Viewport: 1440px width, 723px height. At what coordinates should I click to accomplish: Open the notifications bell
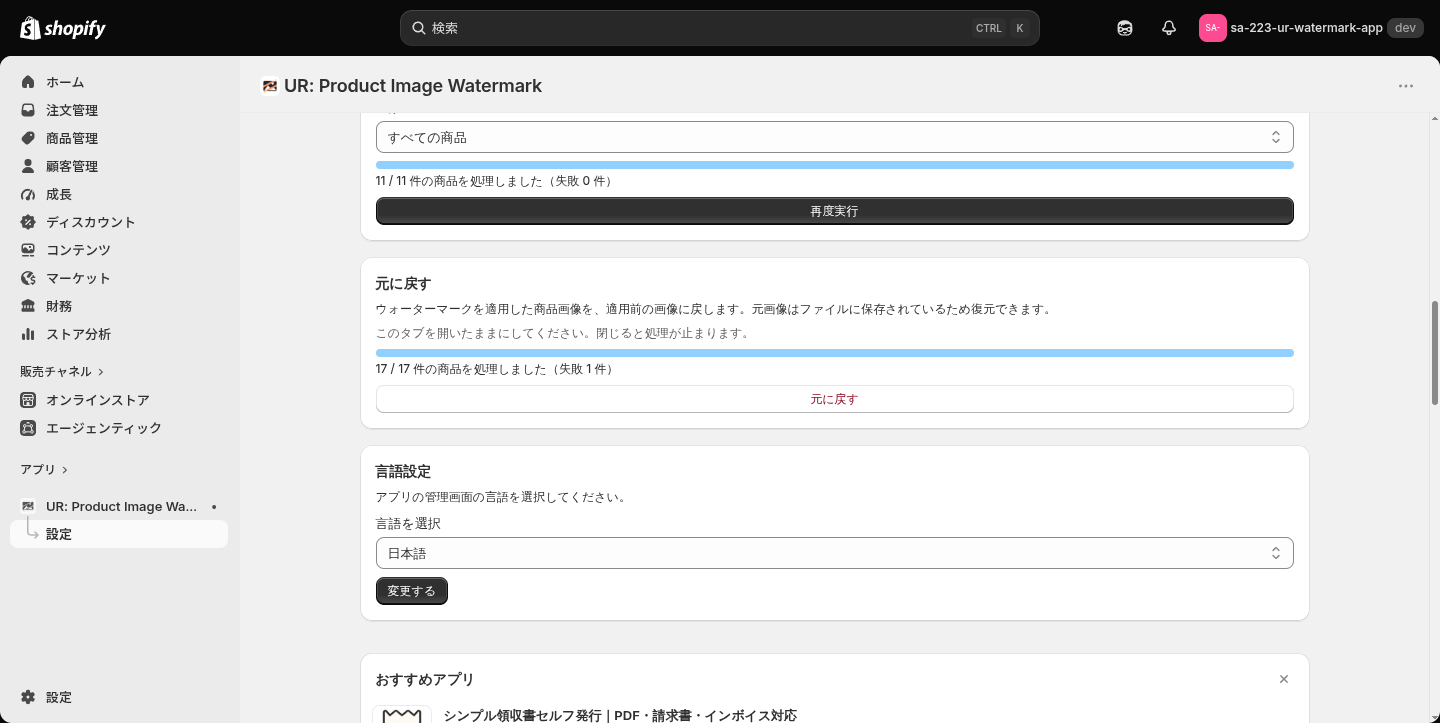point(1169,28)
